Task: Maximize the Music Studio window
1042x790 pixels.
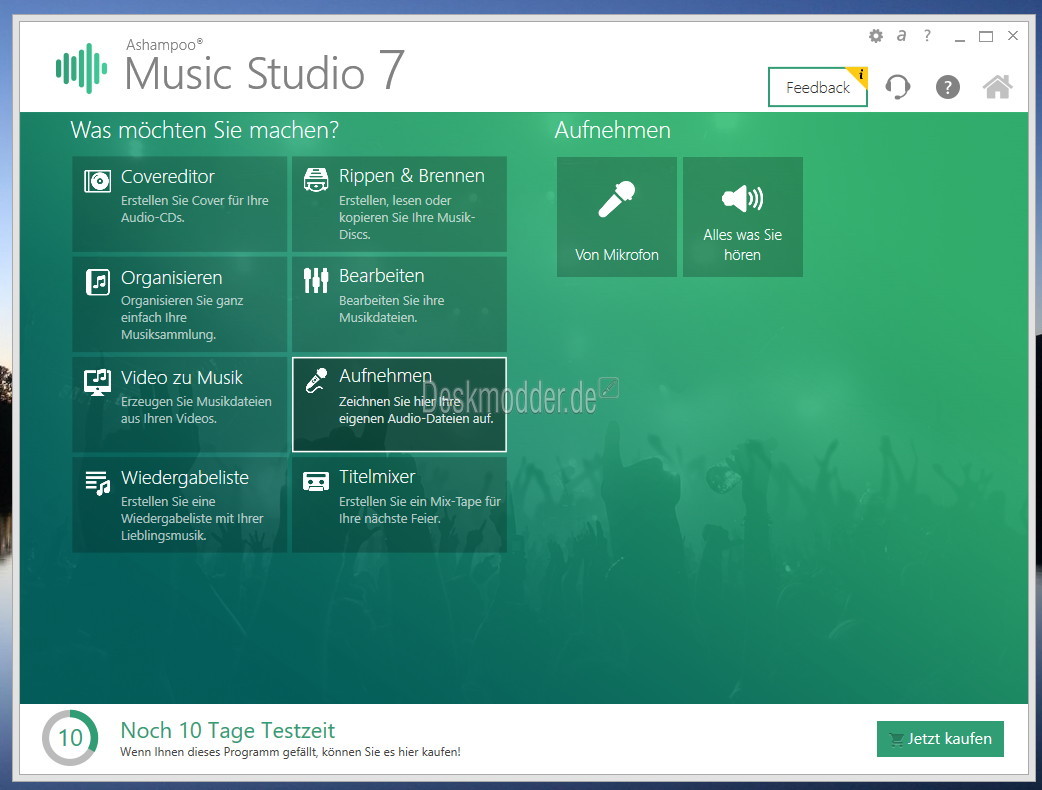Action: 986,37
